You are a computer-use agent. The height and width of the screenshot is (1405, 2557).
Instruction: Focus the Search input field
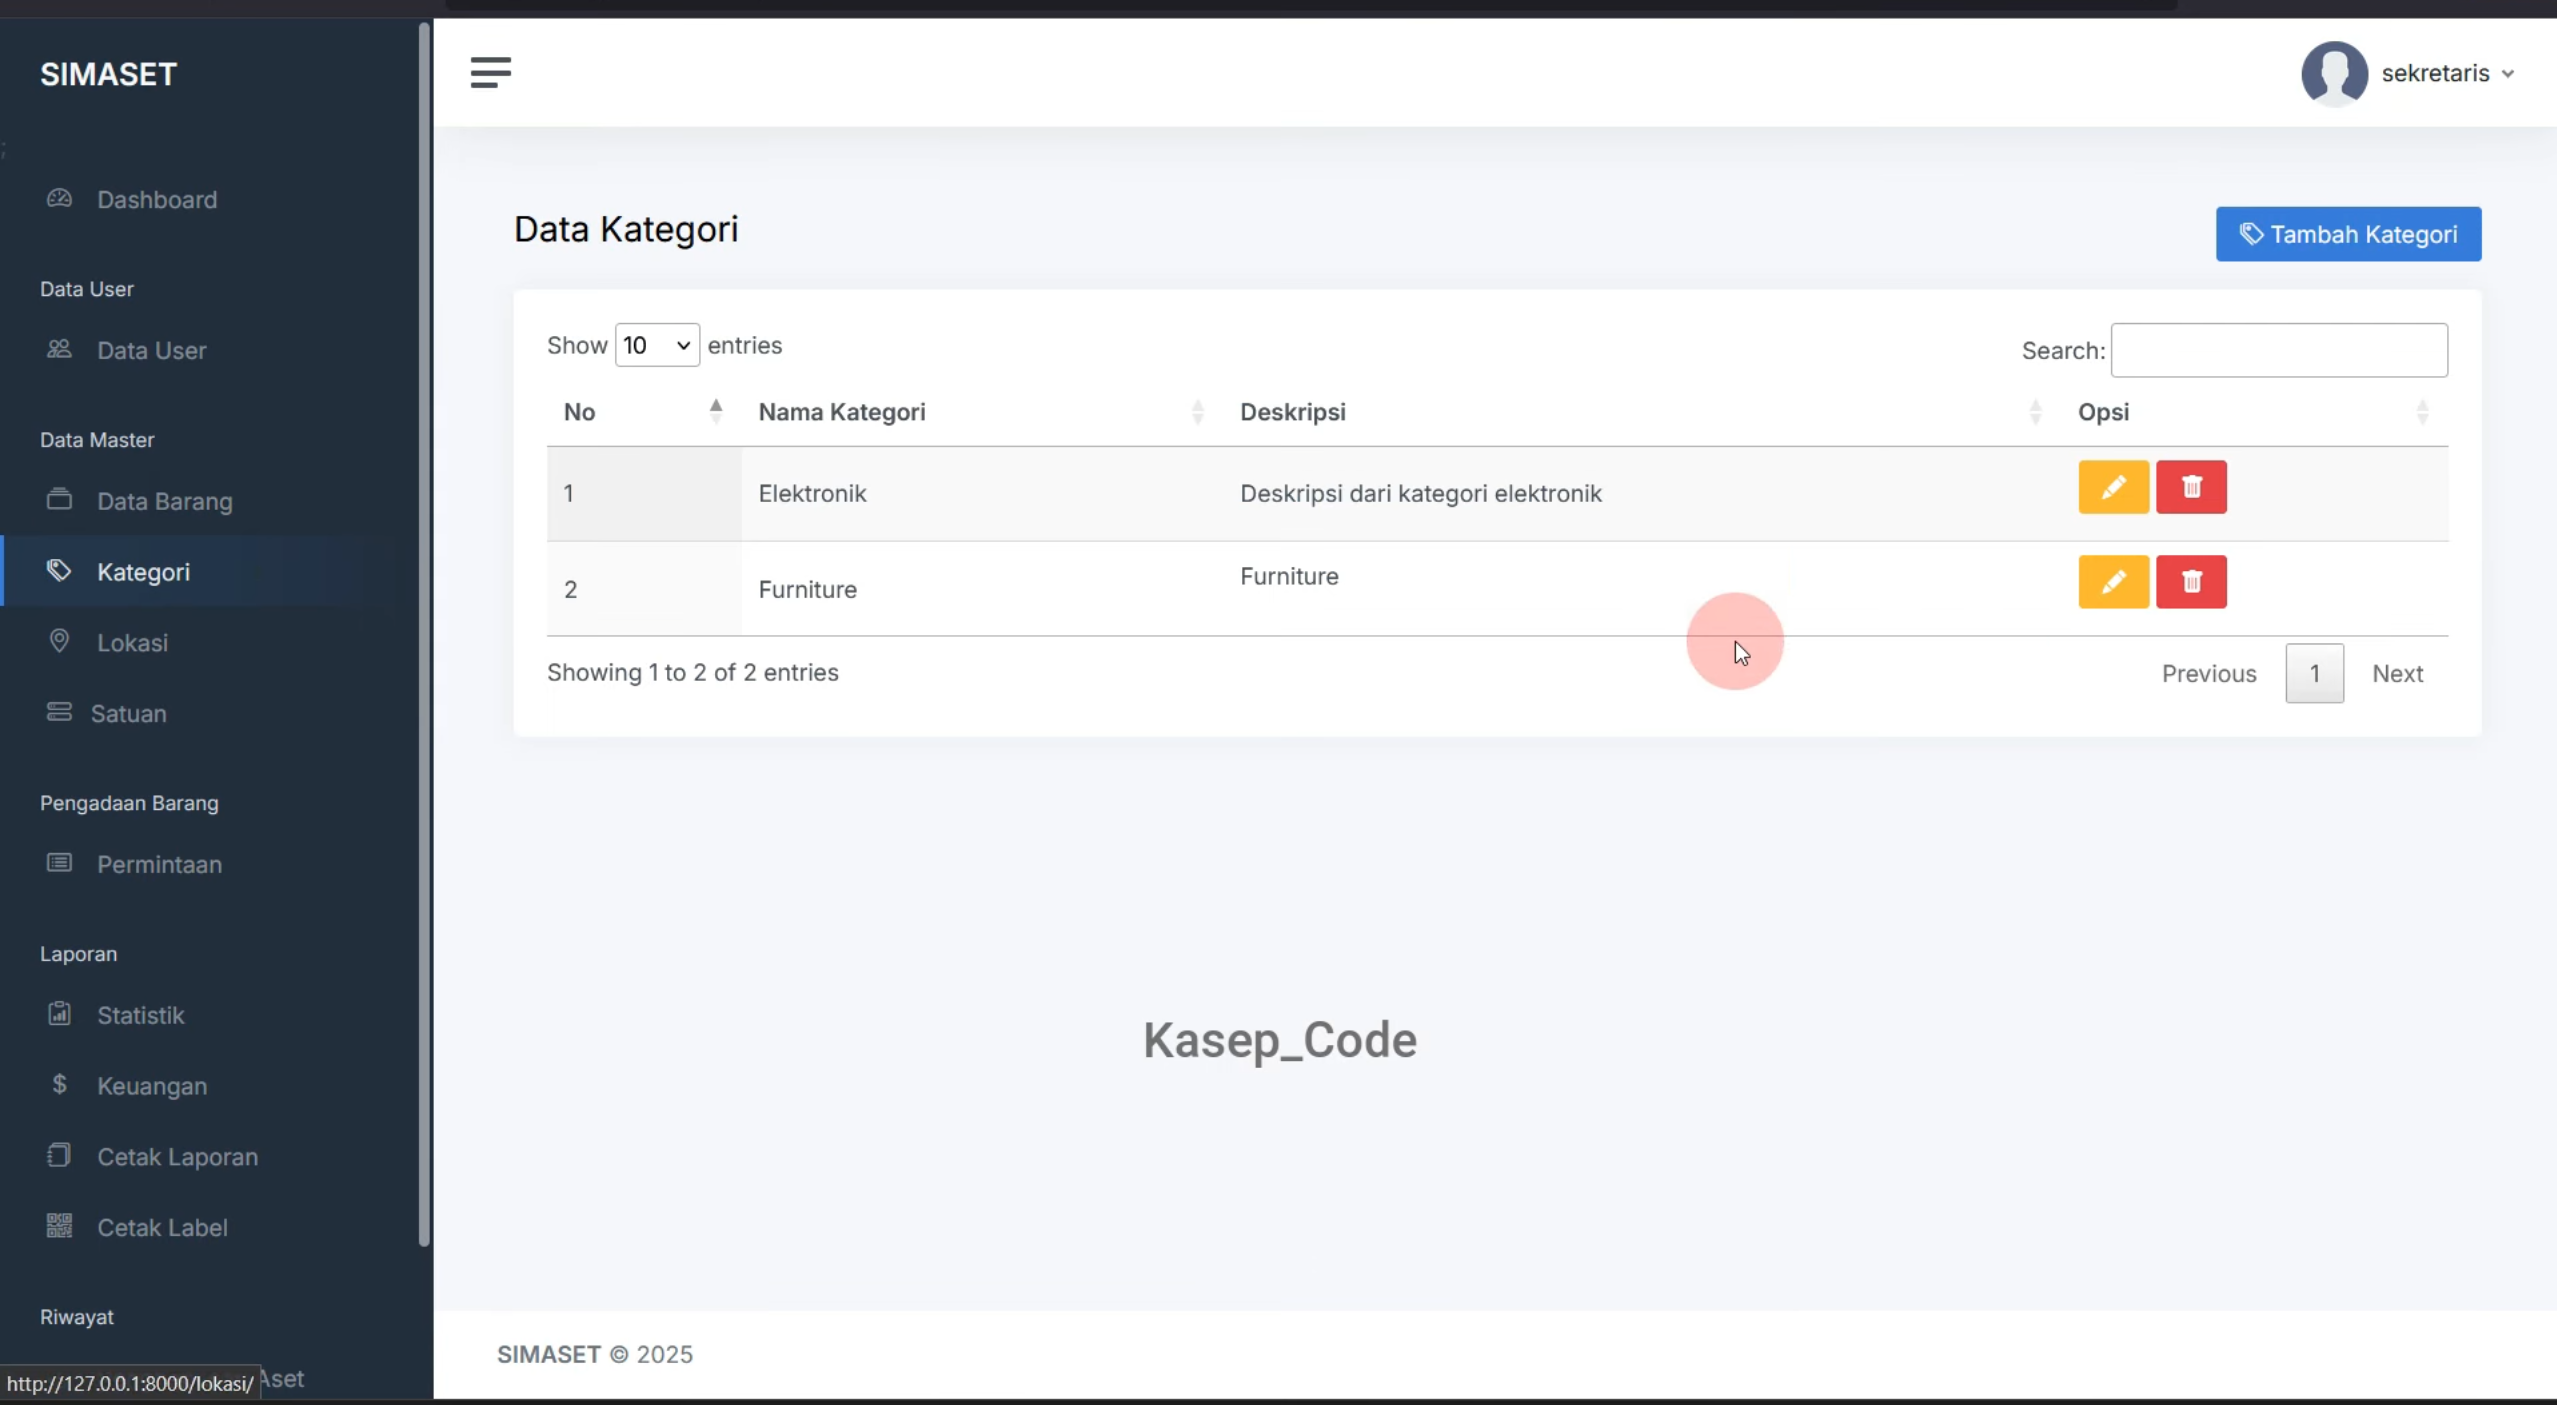click(x=2278, y=350)
